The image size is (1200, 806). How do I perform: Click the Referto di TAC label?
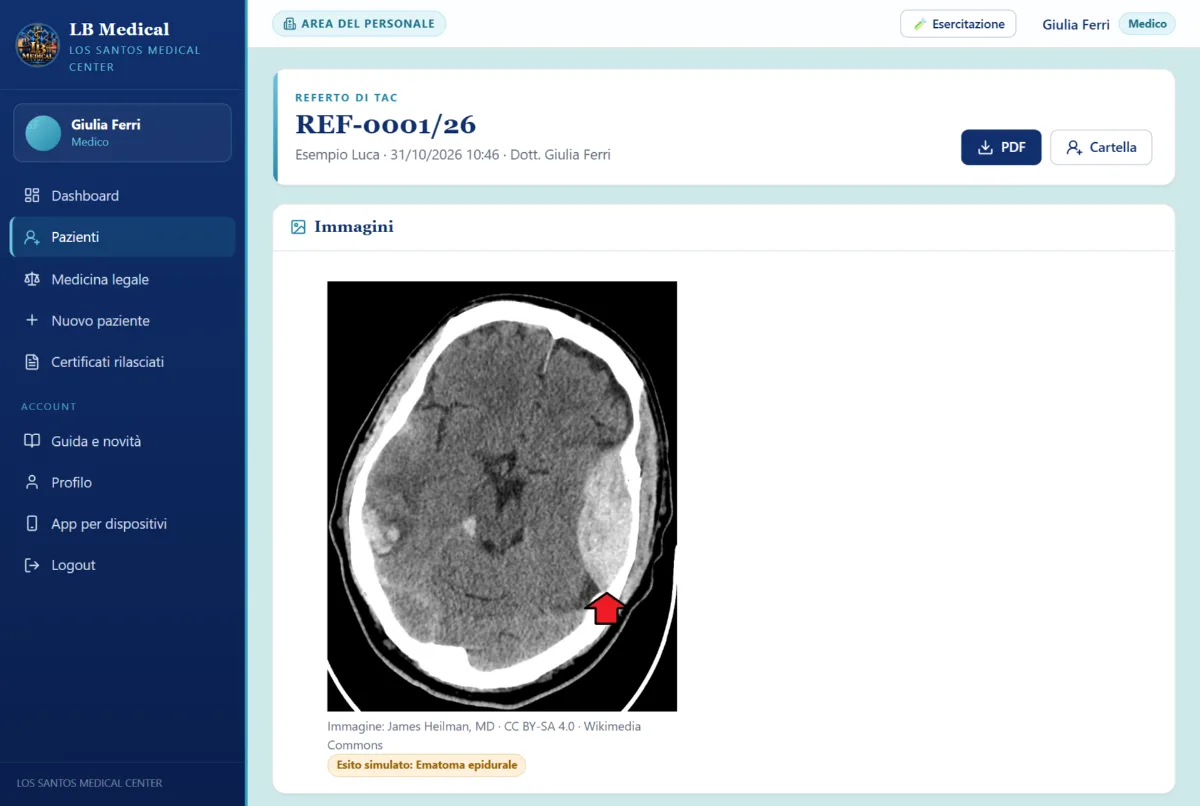coord(346,98)
